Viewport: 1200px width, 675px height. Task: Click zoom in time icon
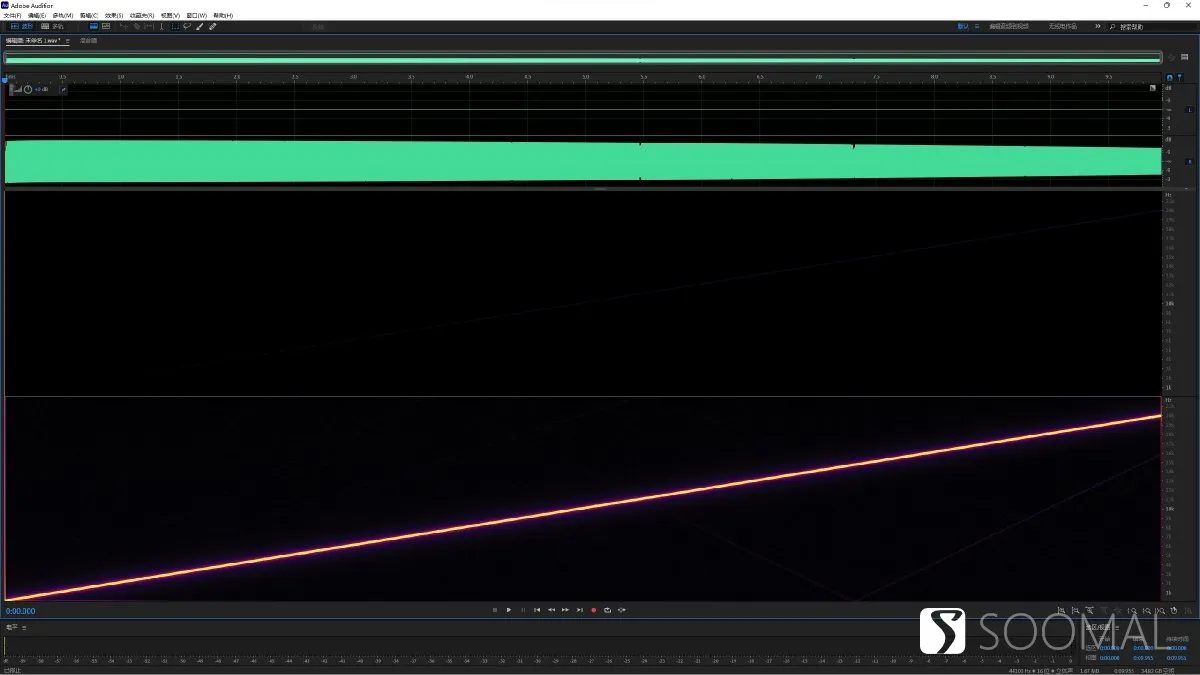1089,610
